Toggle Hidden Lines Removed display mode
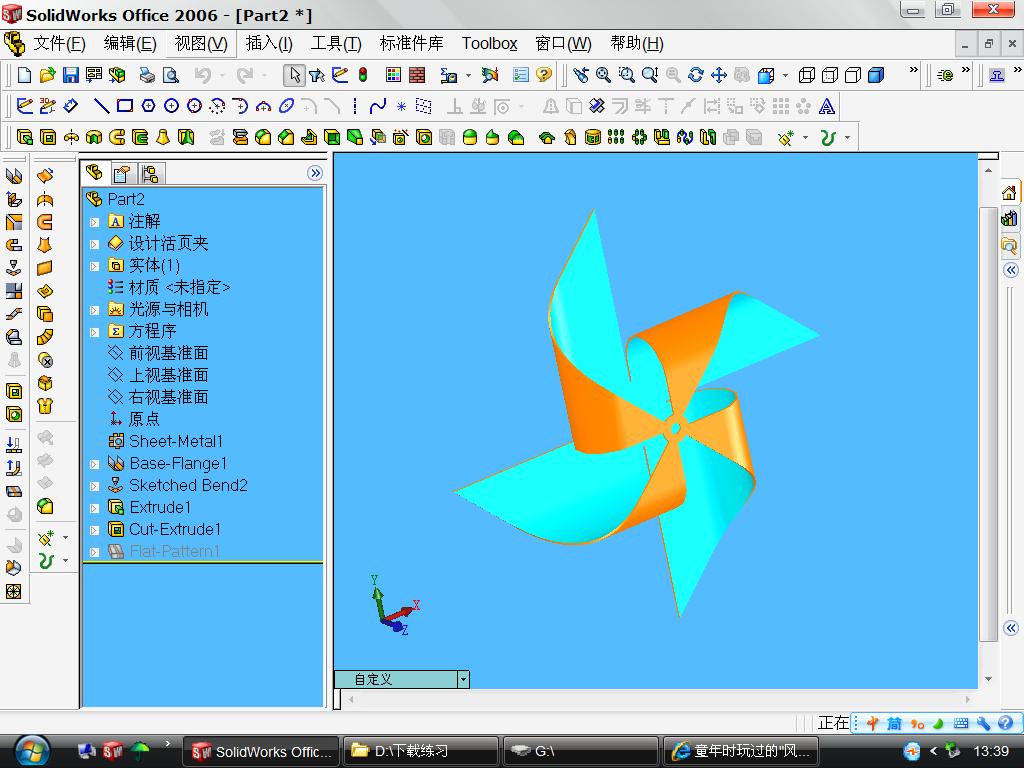Screen dimensions: 1024x768 (853, 75)
